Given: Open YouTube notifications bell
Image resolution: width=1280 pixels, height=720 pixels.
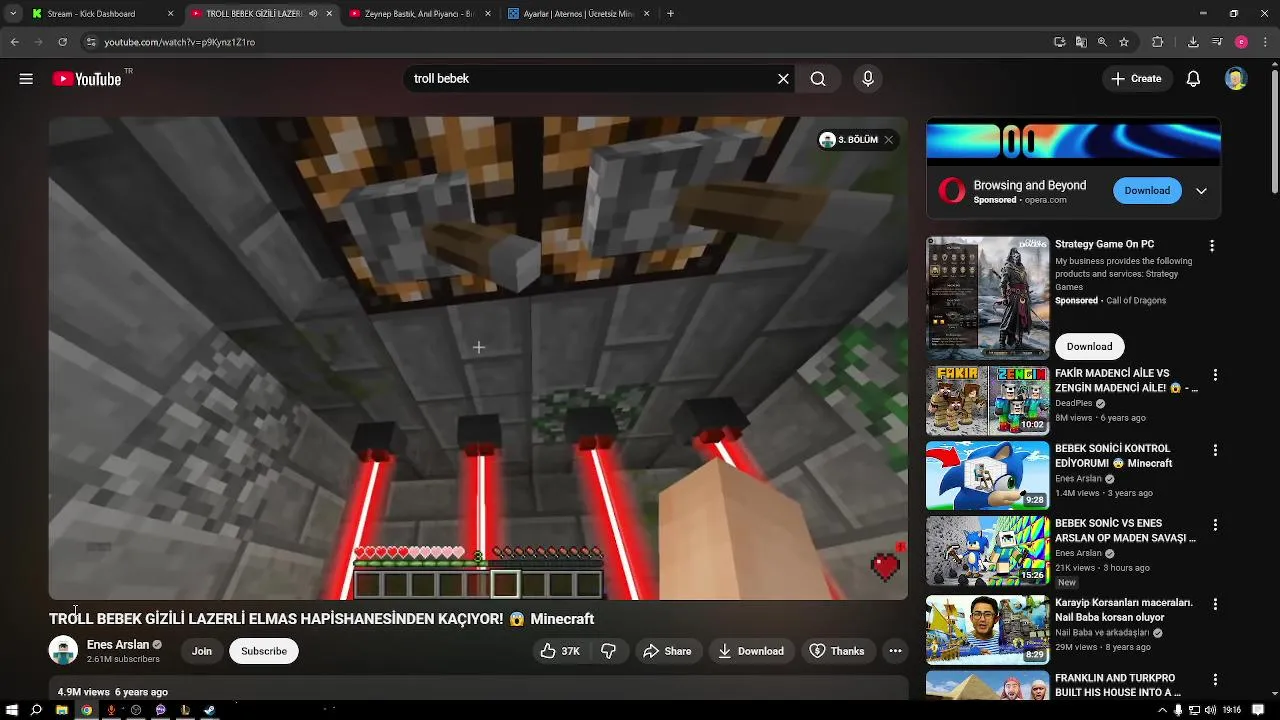Looking at the screenshot, I should click(1193, 79).
